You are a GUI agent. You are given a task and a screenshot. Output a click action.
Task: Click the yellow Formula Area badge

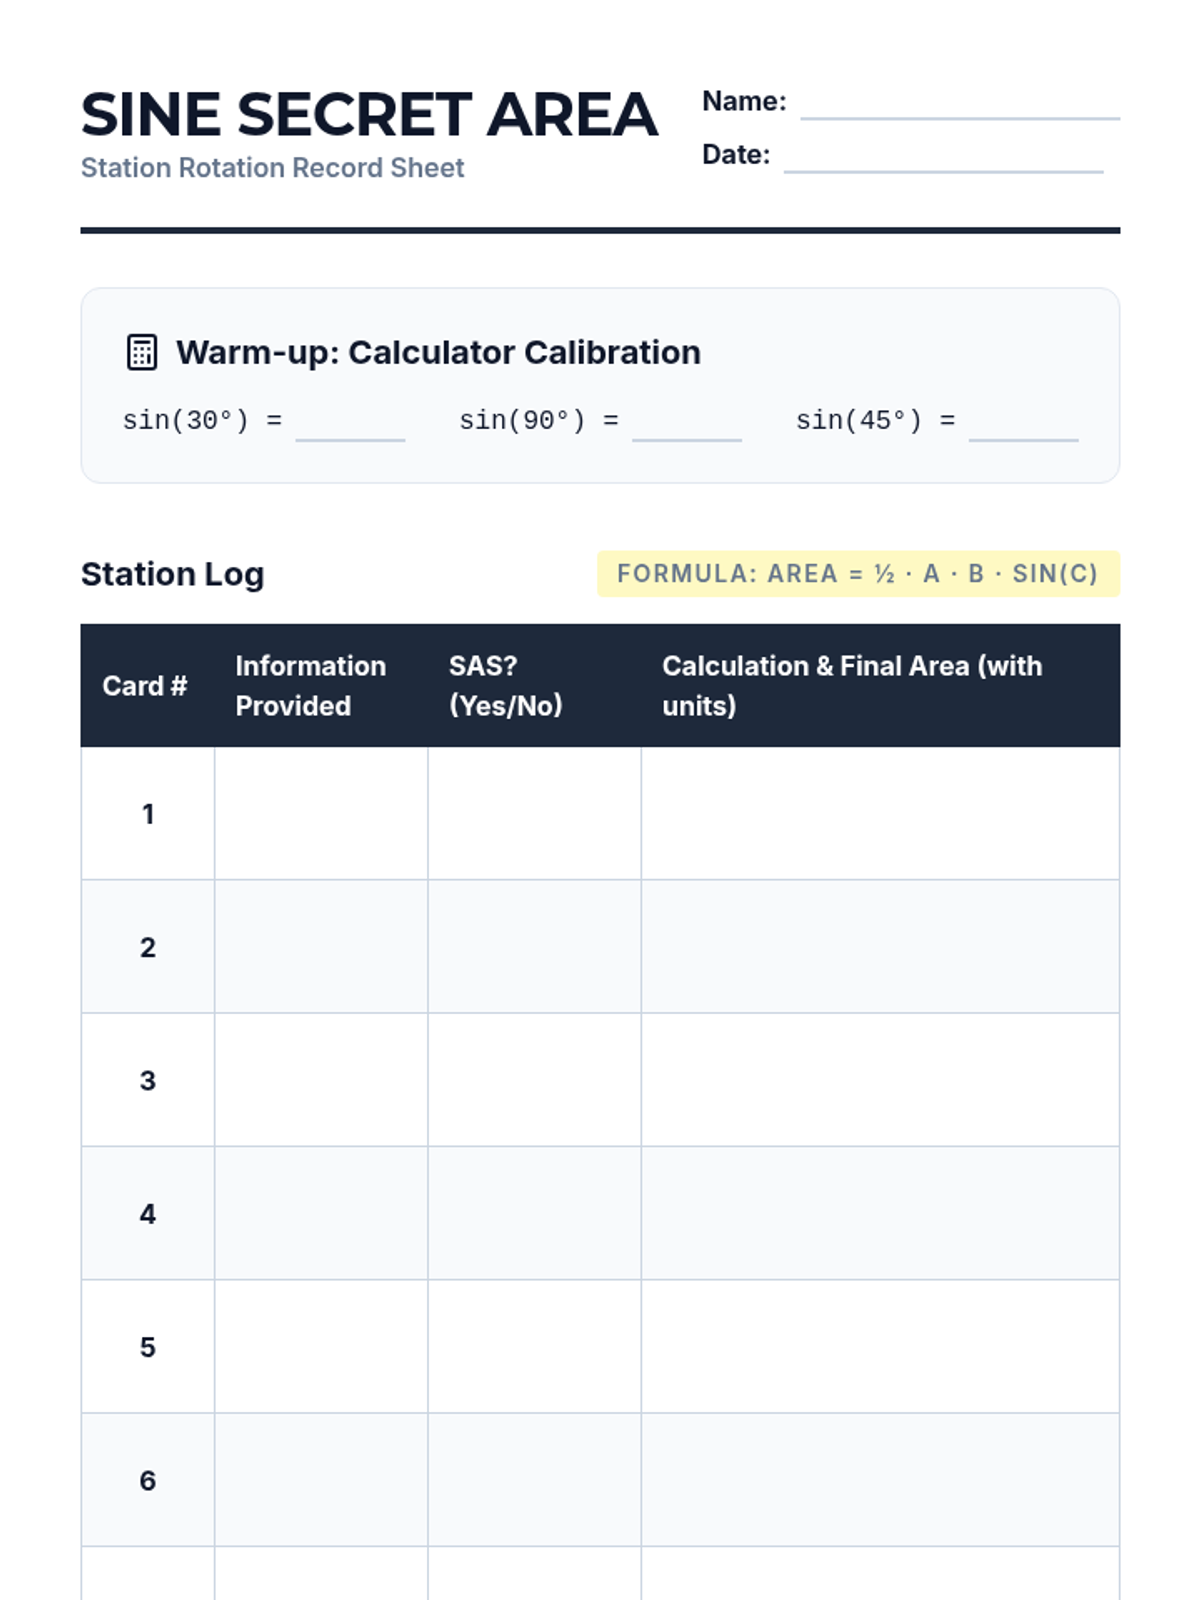858,574
